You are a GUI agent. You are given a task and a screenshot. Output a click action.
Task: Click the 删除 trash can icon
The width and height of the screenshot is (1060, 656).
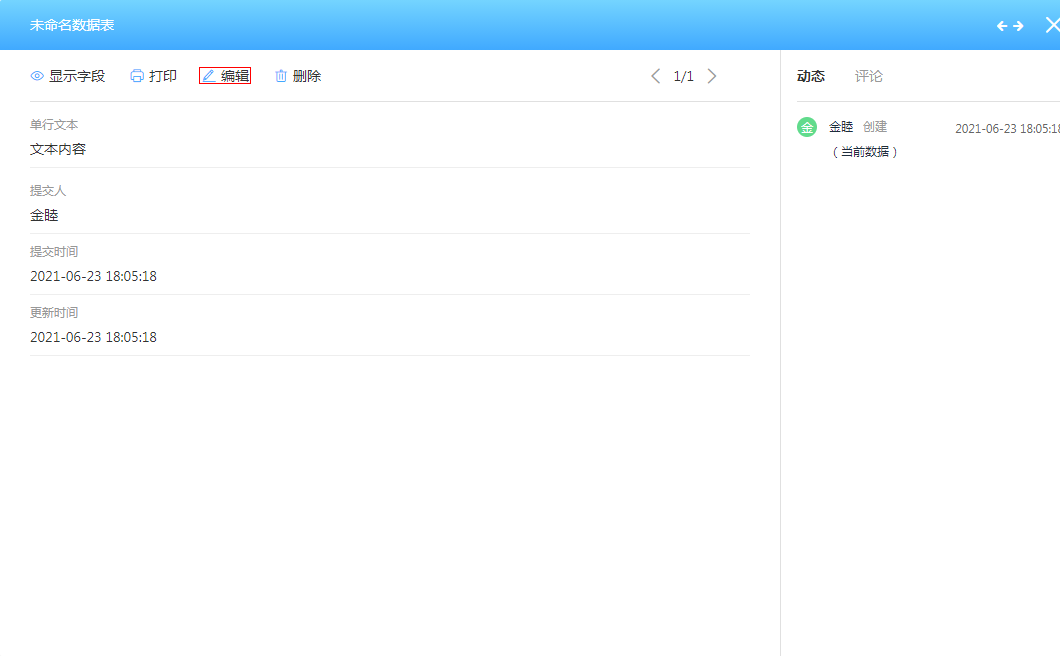click(x=281, y=76)
